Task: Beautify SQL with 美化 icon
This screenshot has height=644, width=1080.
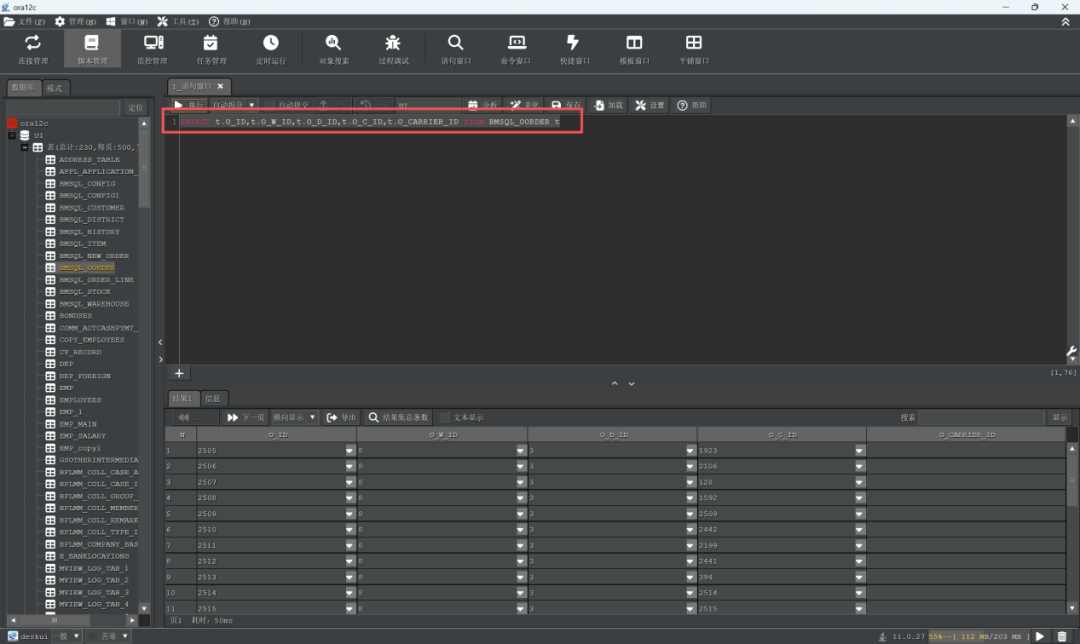Action: pos(524,105)
